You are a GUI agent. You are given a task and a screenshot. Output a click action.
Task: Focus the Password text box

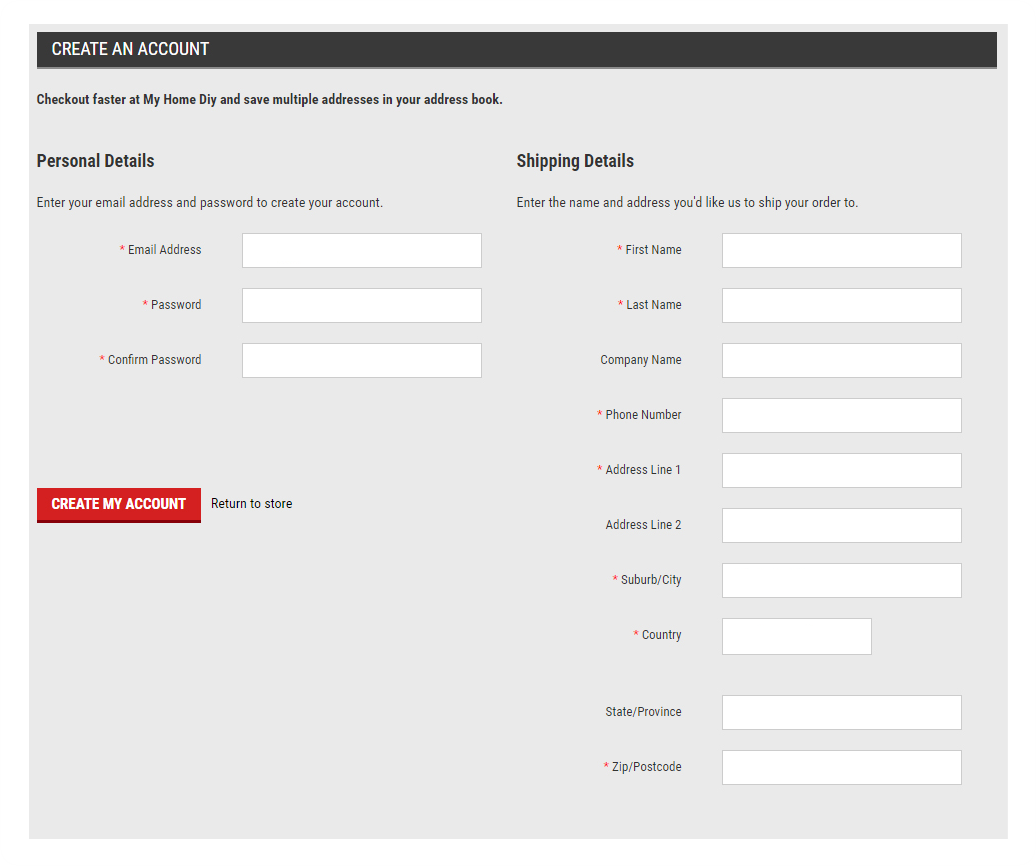coord(361,305)
